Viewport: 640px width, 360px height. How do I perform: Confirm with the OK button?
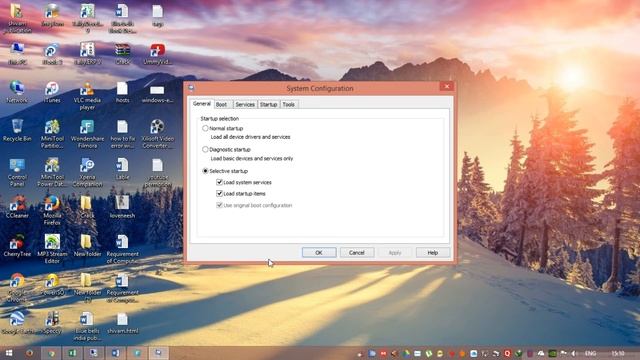(319, 253)
